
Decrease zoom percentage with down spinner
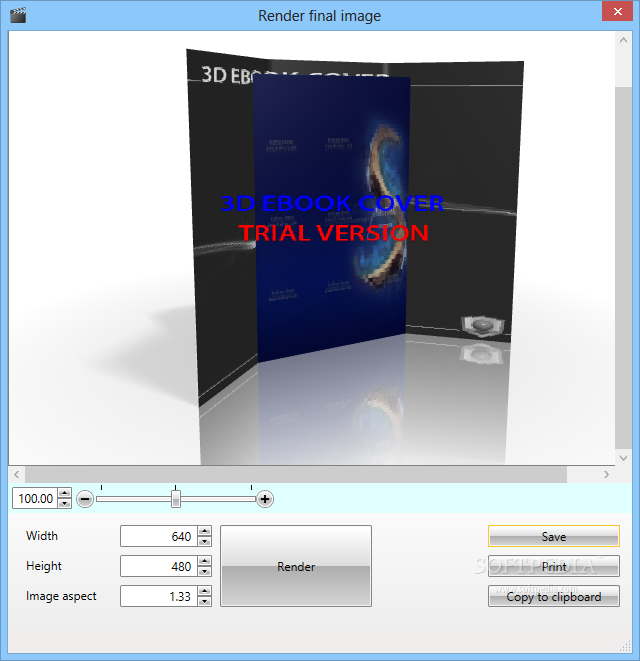64,503
